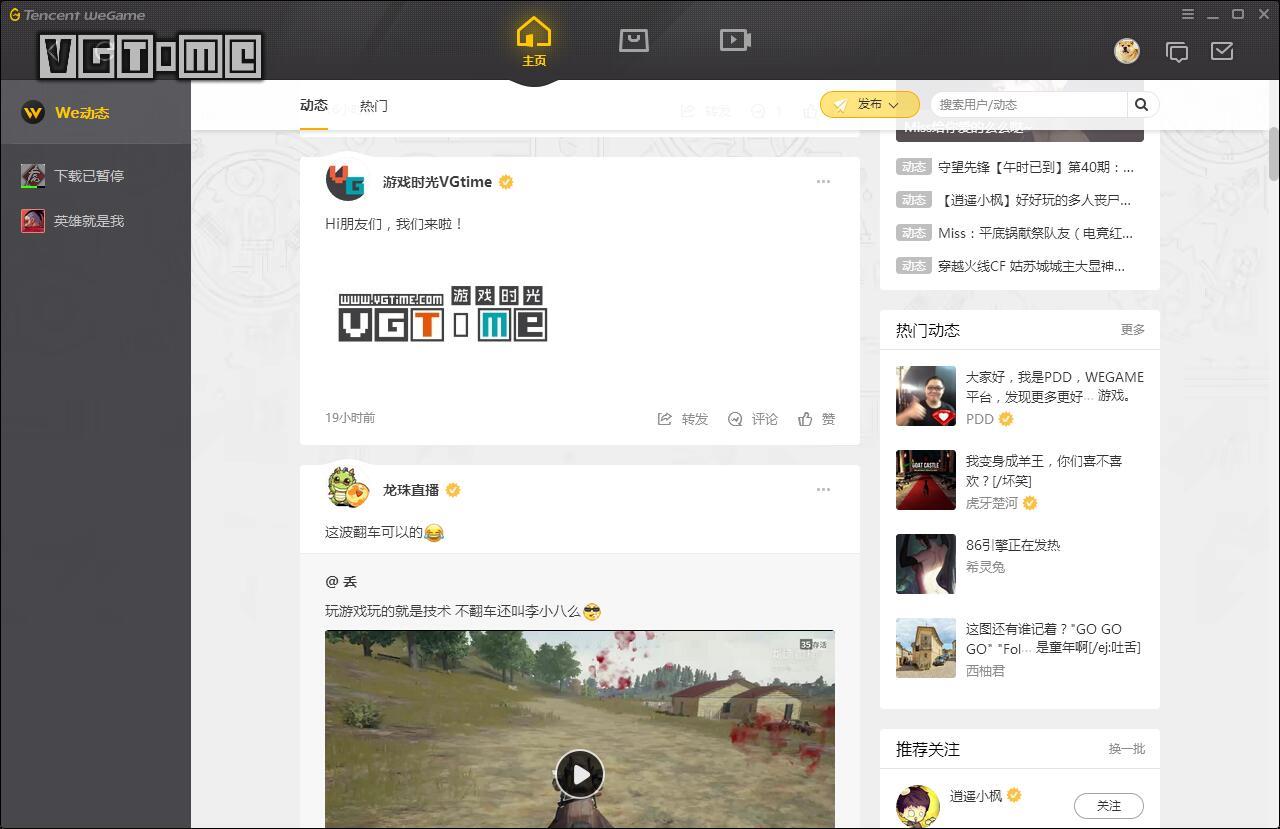1280x829 pixels.
Task: Open the more options menu on VGtime's post
Action: click(823, 181)
